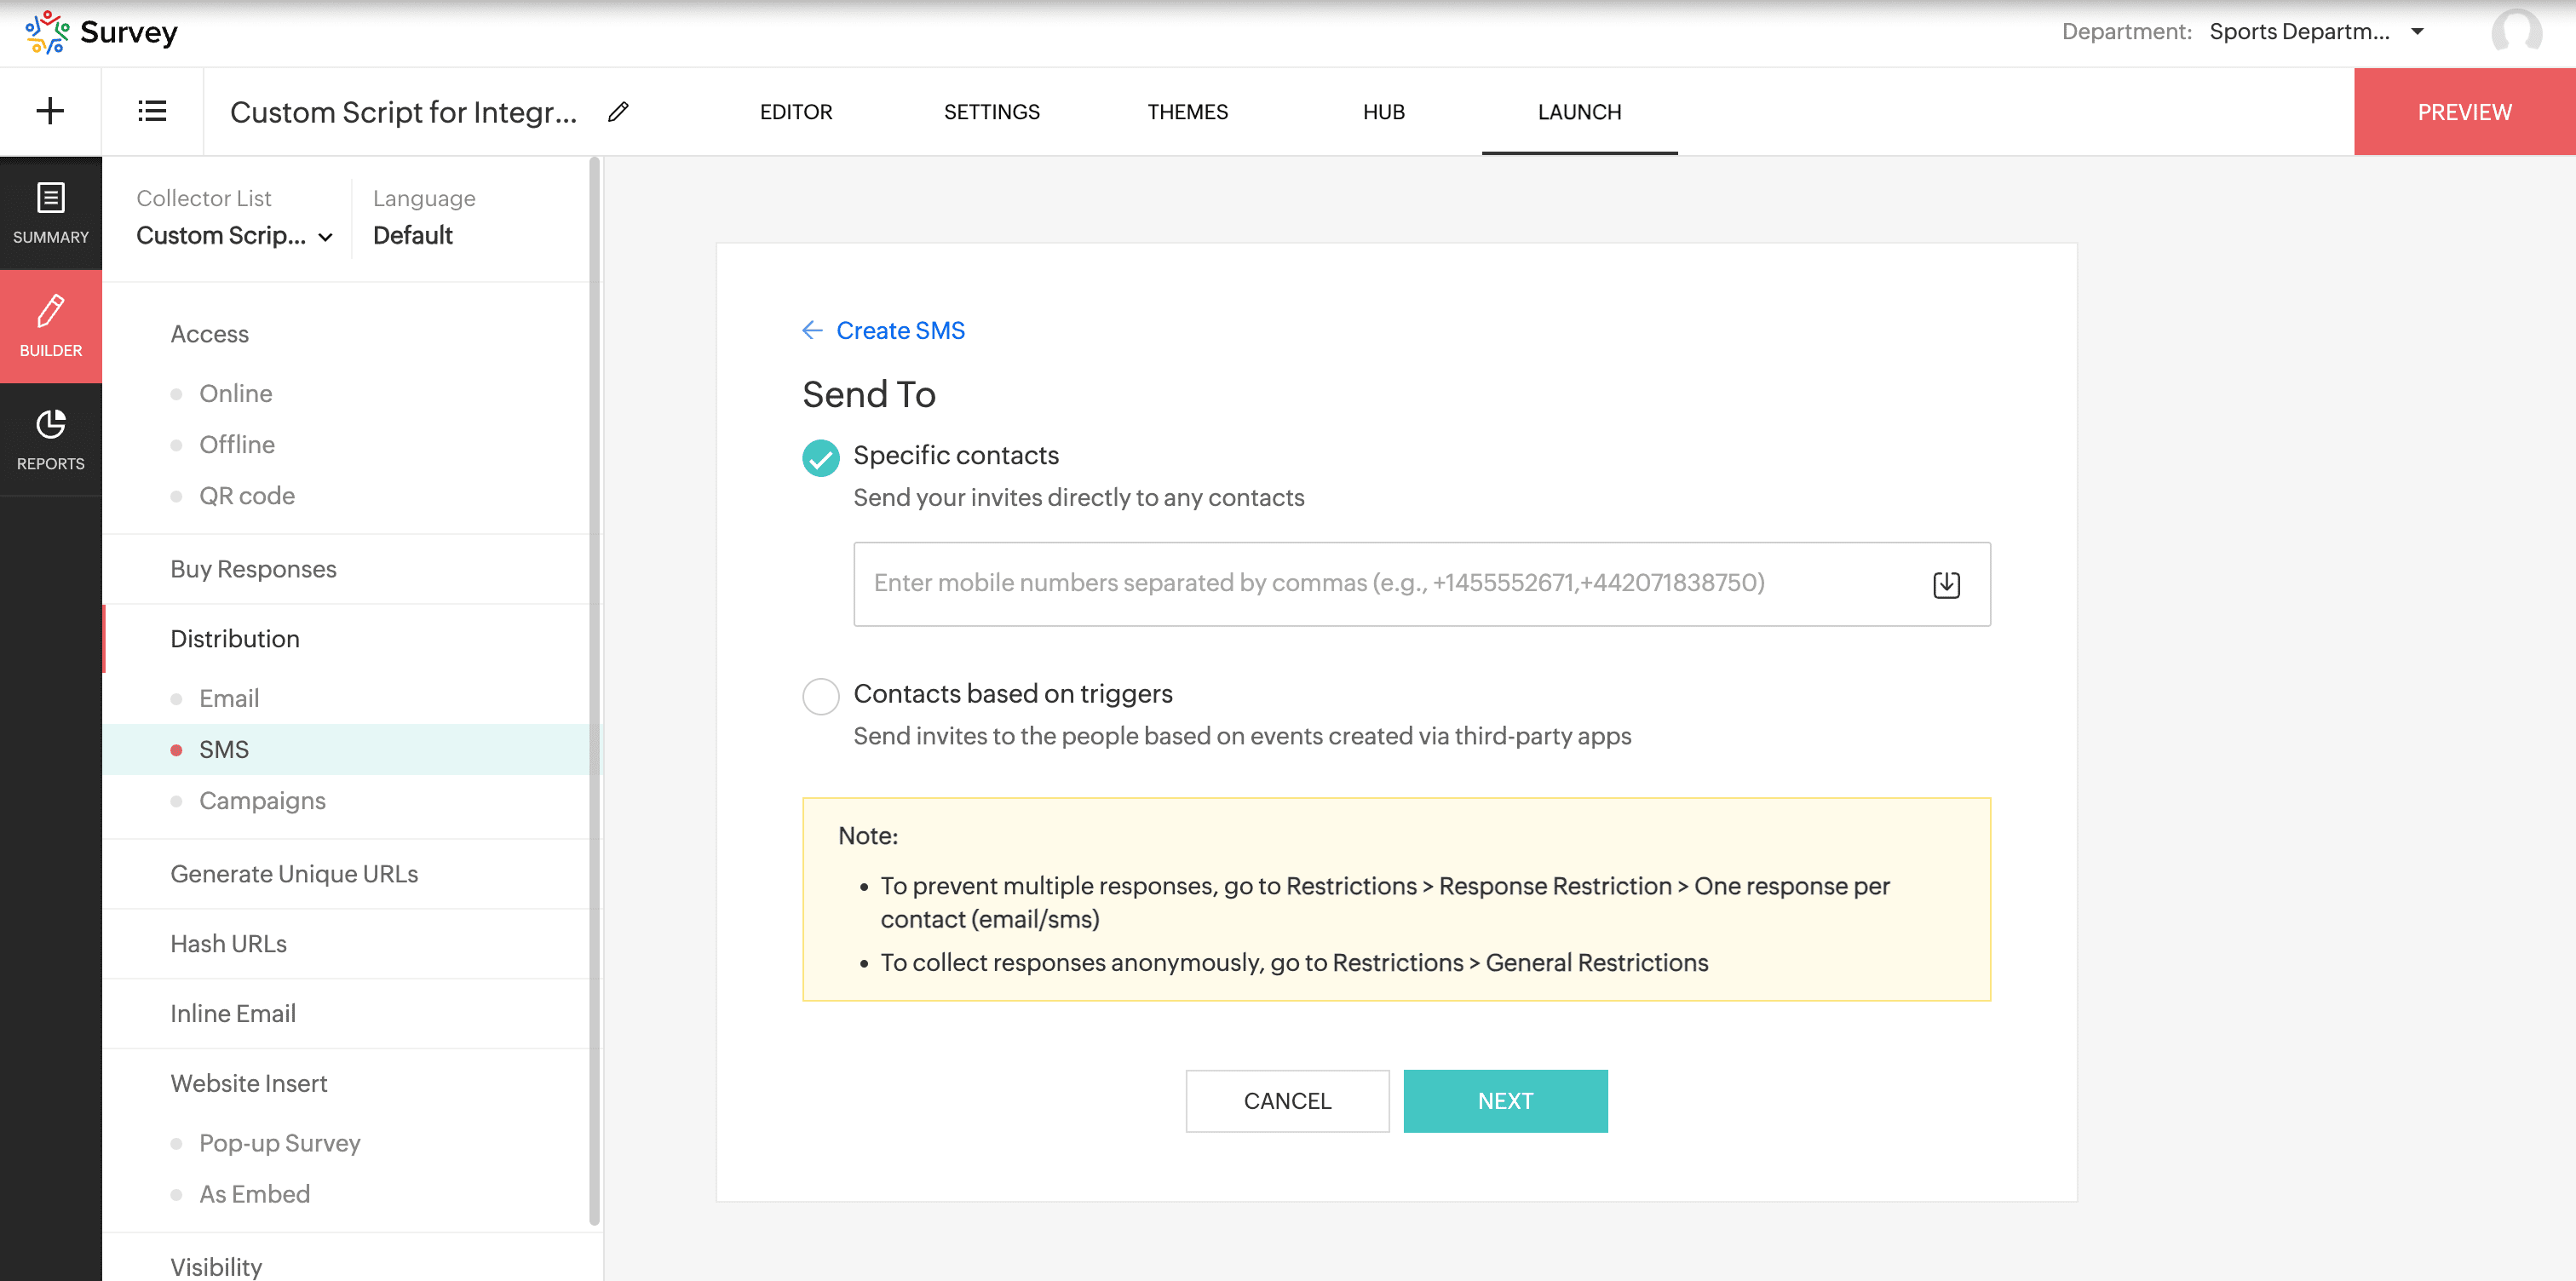Click the user profile avatar
Image resolution: width=2576 pixels, height=1281 pixels.
[x=2516, y=32]
